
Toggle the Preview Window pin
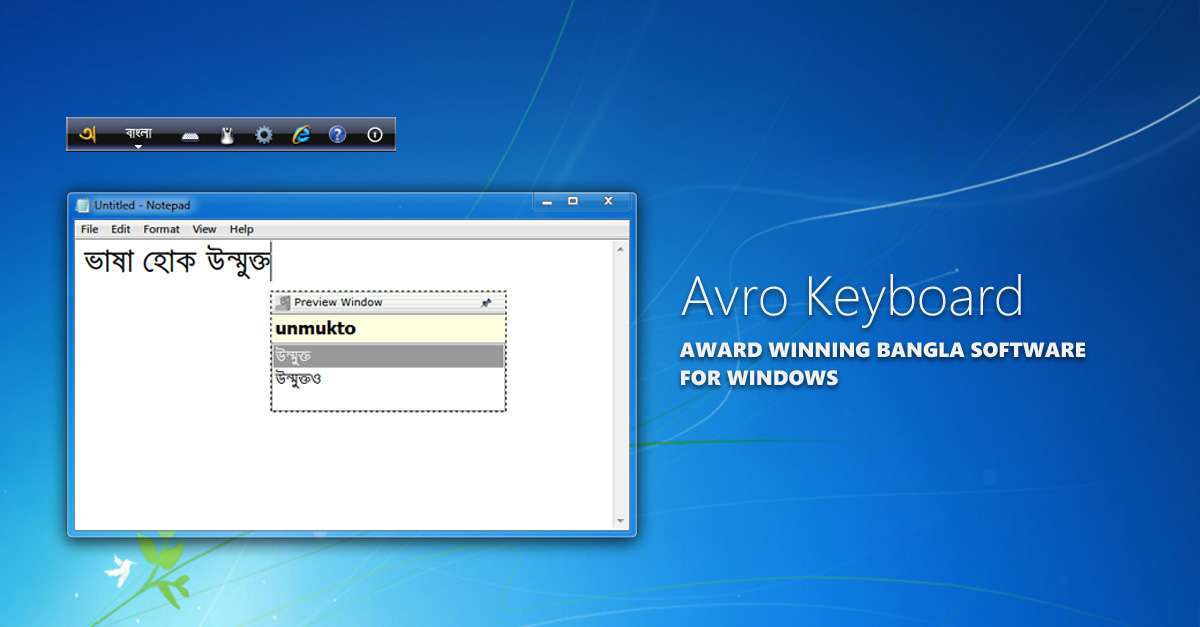coord(487,303)
